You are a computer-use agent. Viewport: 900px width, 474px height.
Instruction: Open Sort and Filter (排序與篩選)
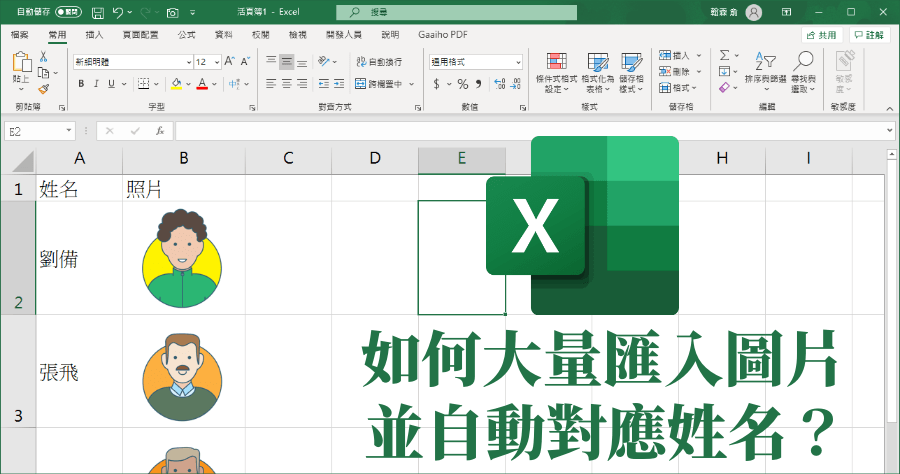pyautogui.click(x=766, y=72)
